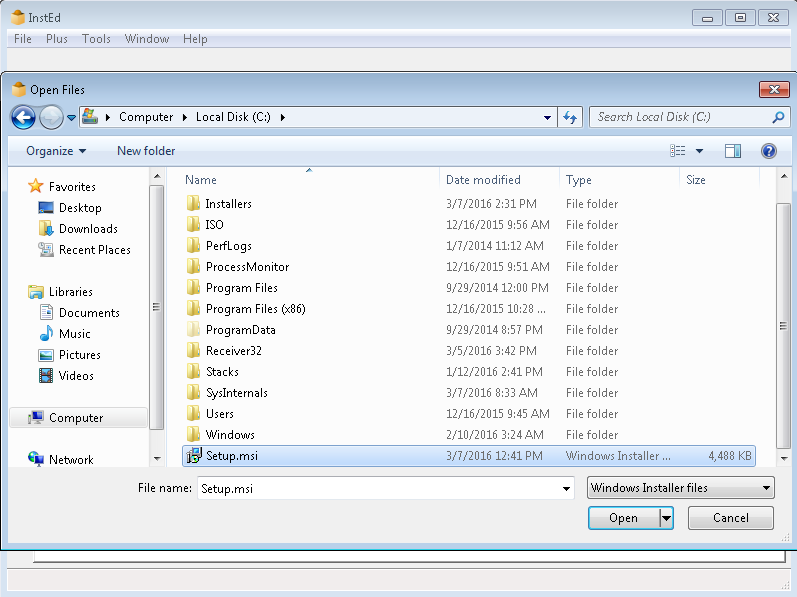Viewport: 797px width, 597px height.
Task: Select the Installers folder icon
Action: (x=193, y=204)
